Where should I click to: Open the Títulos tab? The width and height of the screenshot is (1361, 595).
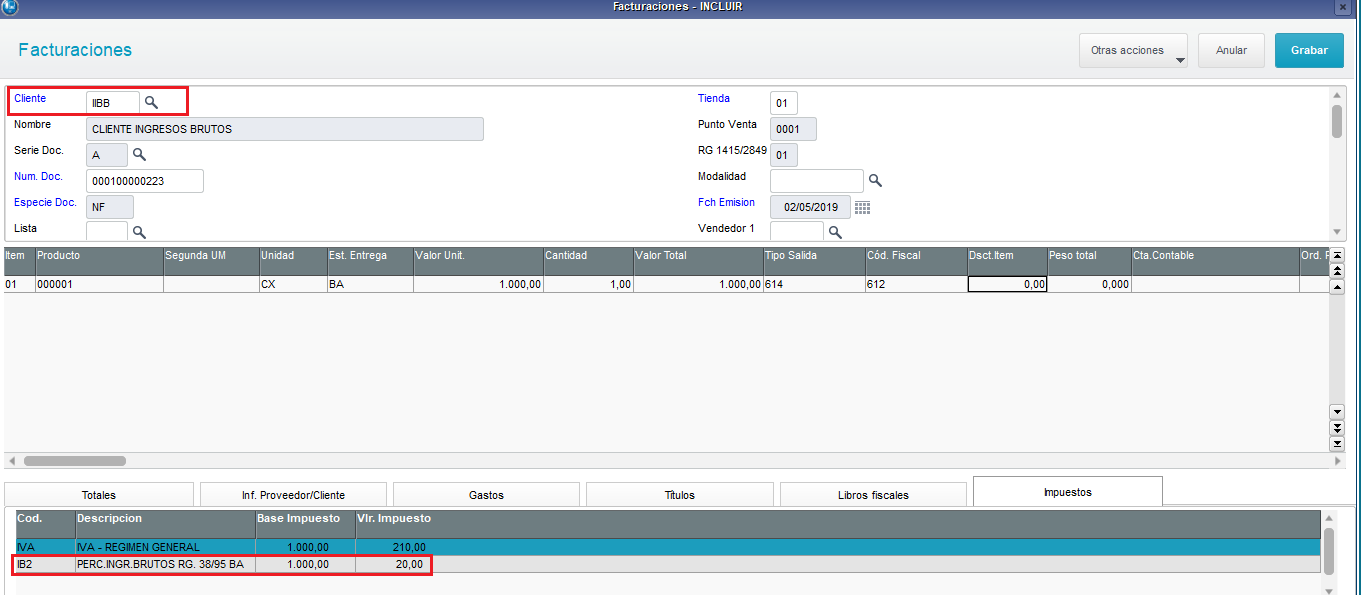tap(680, 494)
